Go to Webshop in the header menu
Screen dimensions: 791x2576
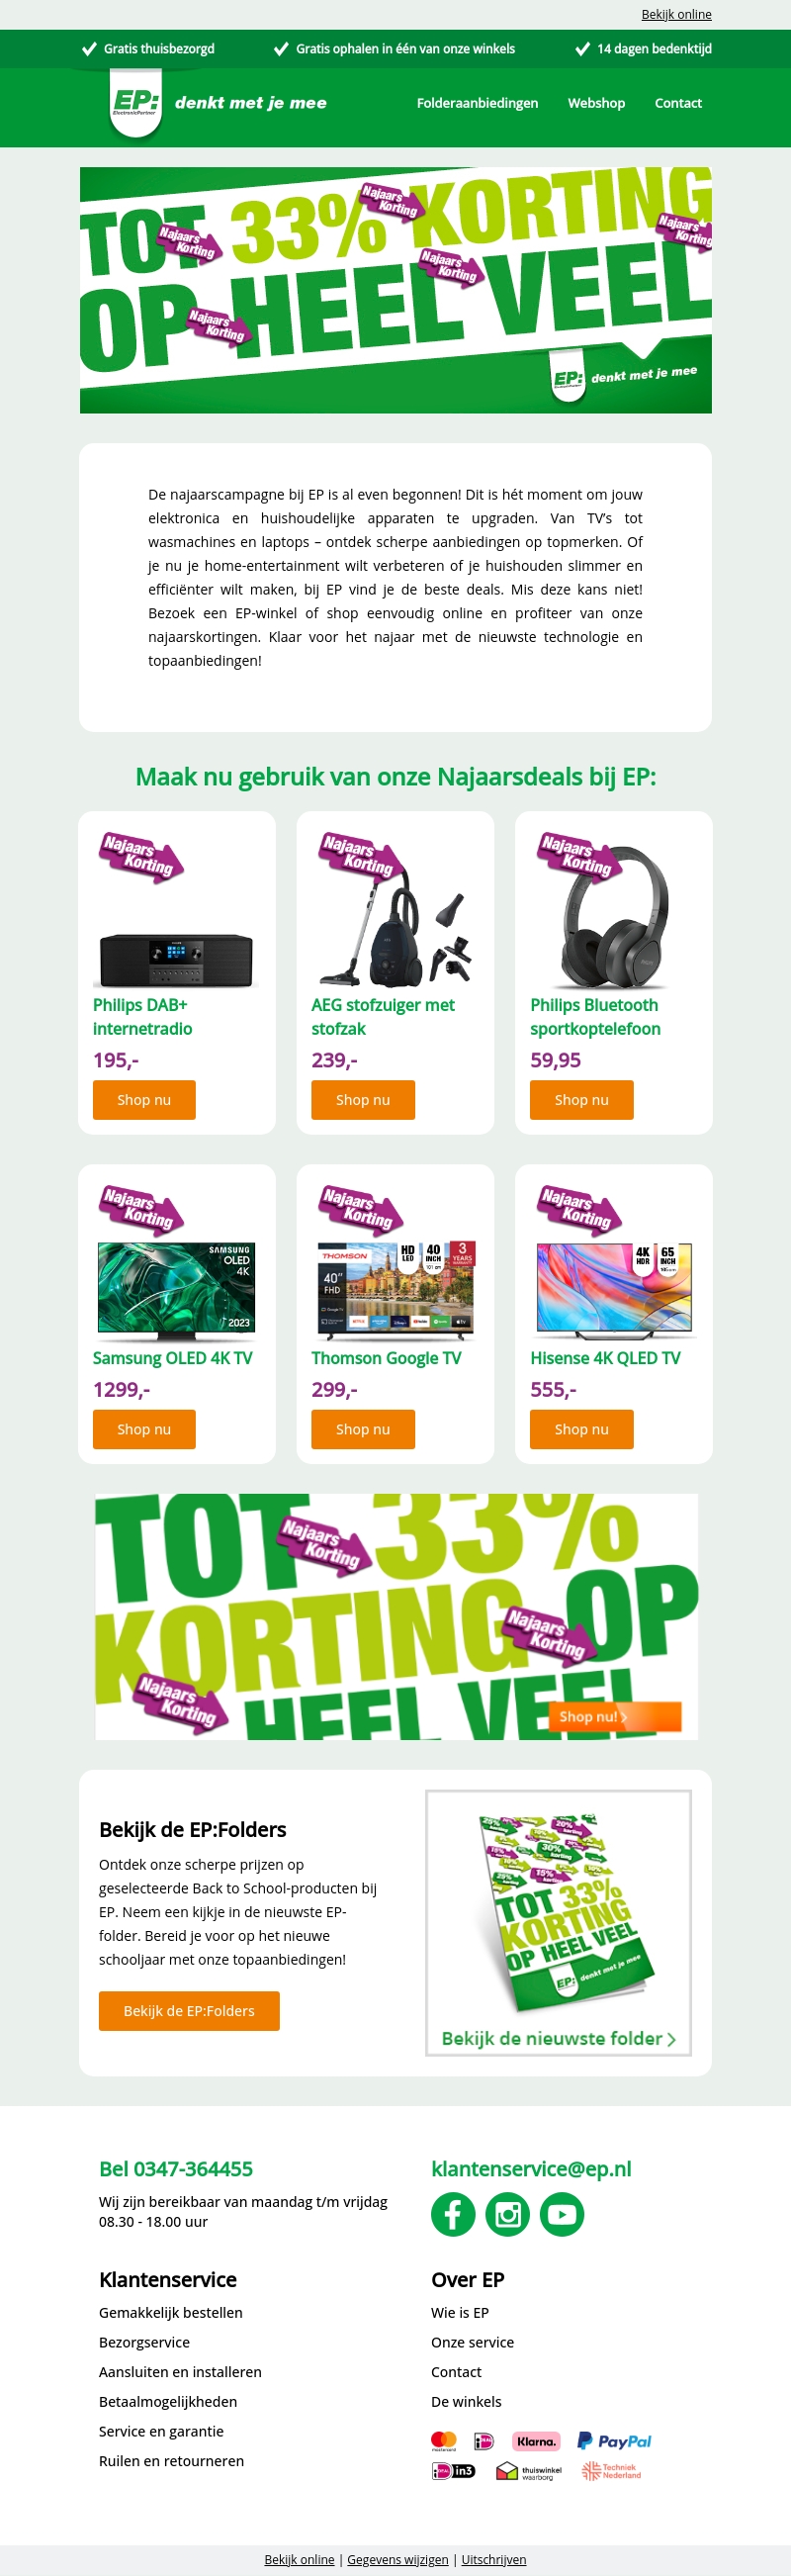(x=596, y=103)
